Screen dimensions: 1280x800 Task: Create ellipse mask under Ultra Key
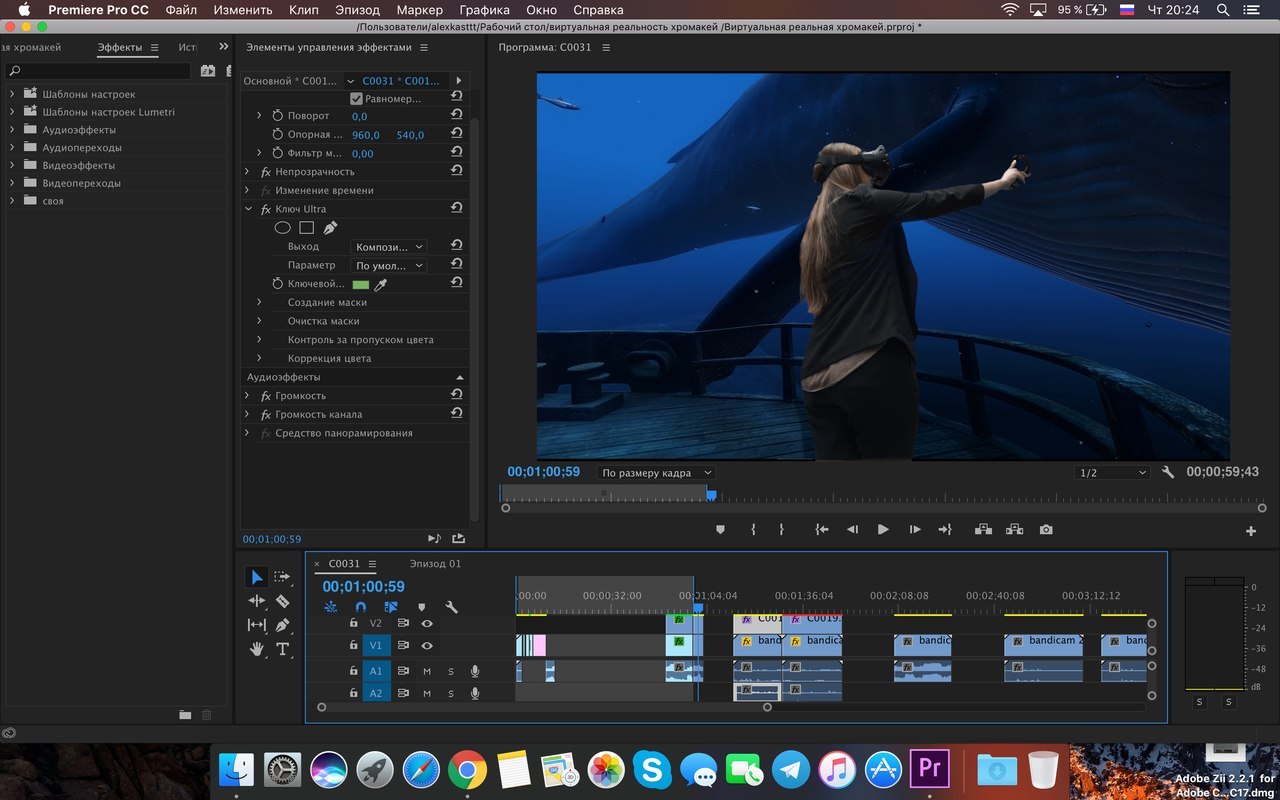tap(283, 228)
